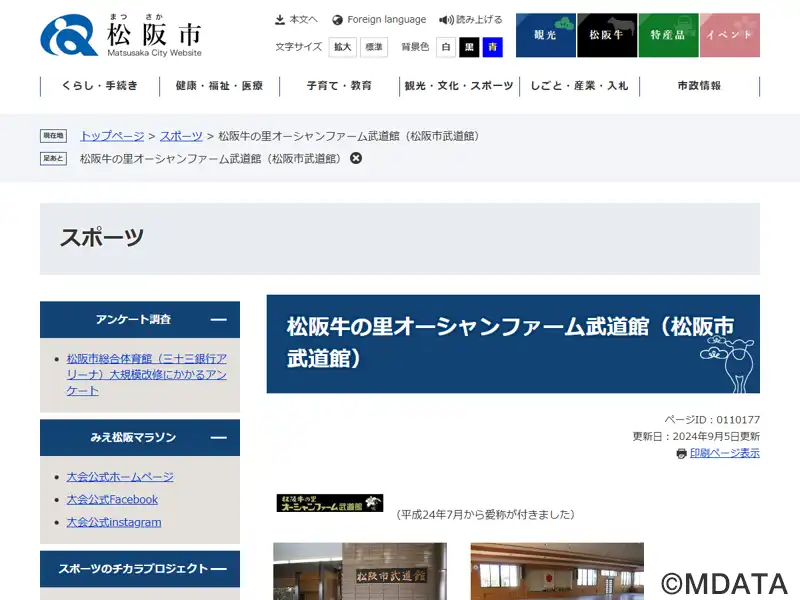
Task: Open 大会公式ホームページ link
Action: tap(120, 477)
